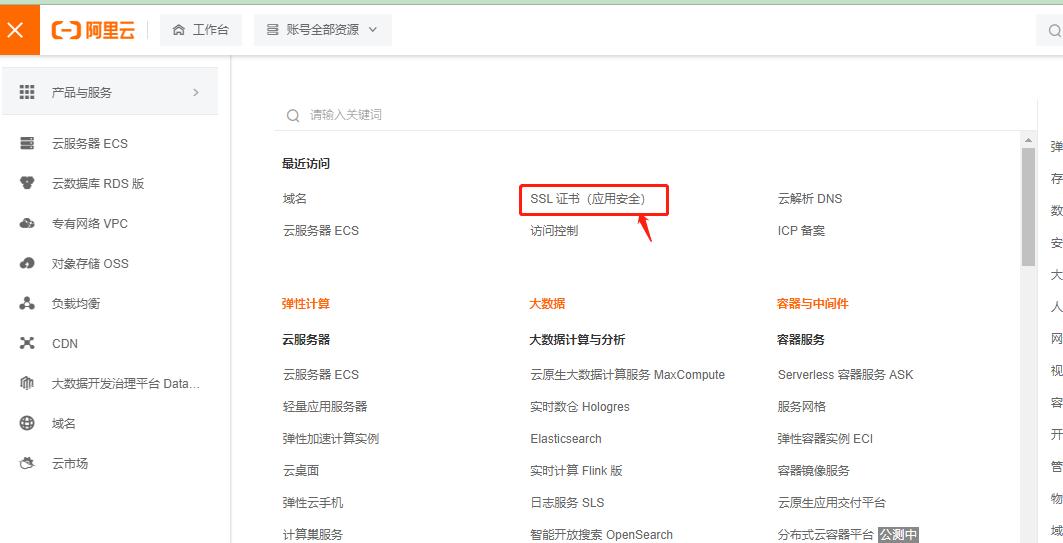Open the 工作台 home button

coord(201,30)
